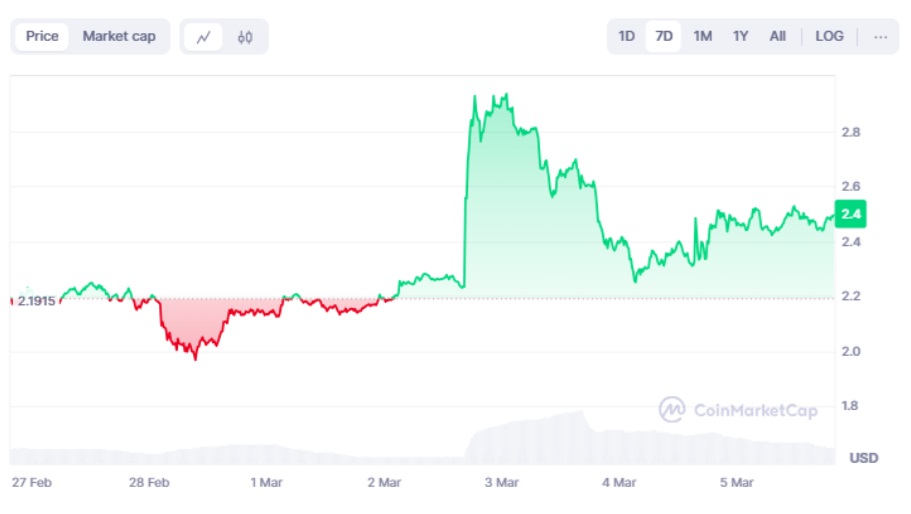Click the green 2.4 current price tag

(852, 213)
